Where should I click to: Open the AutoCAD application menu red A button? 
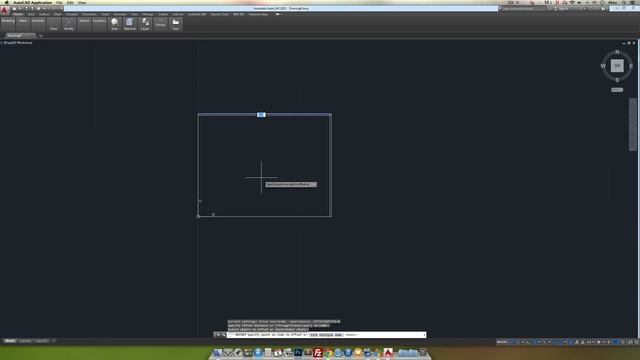point(5,10)
